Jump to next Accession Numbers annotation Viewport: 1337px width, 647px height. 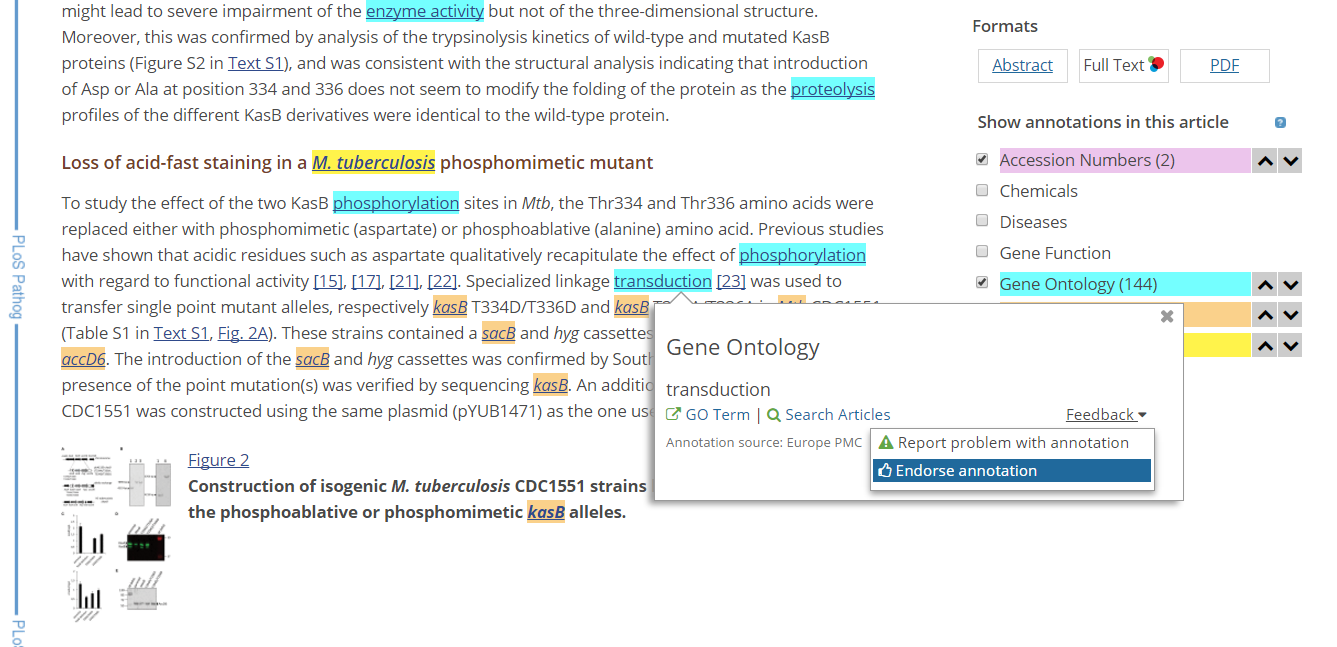[1290, 161]
